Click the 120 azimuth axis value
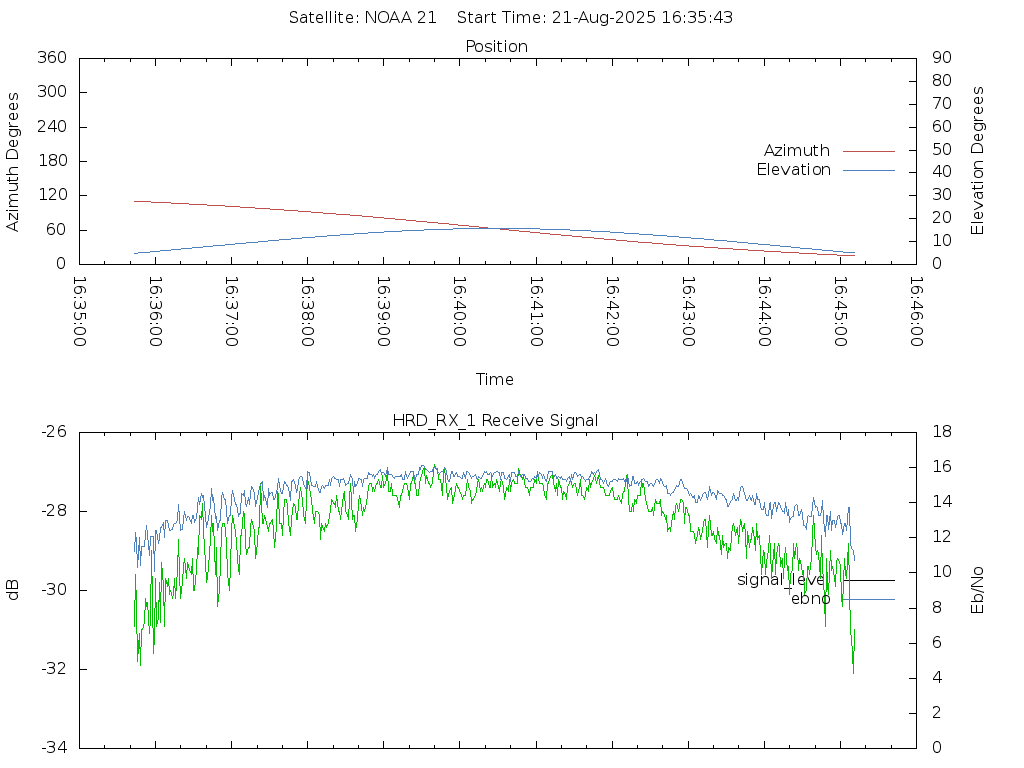 (x=52, y=195)
